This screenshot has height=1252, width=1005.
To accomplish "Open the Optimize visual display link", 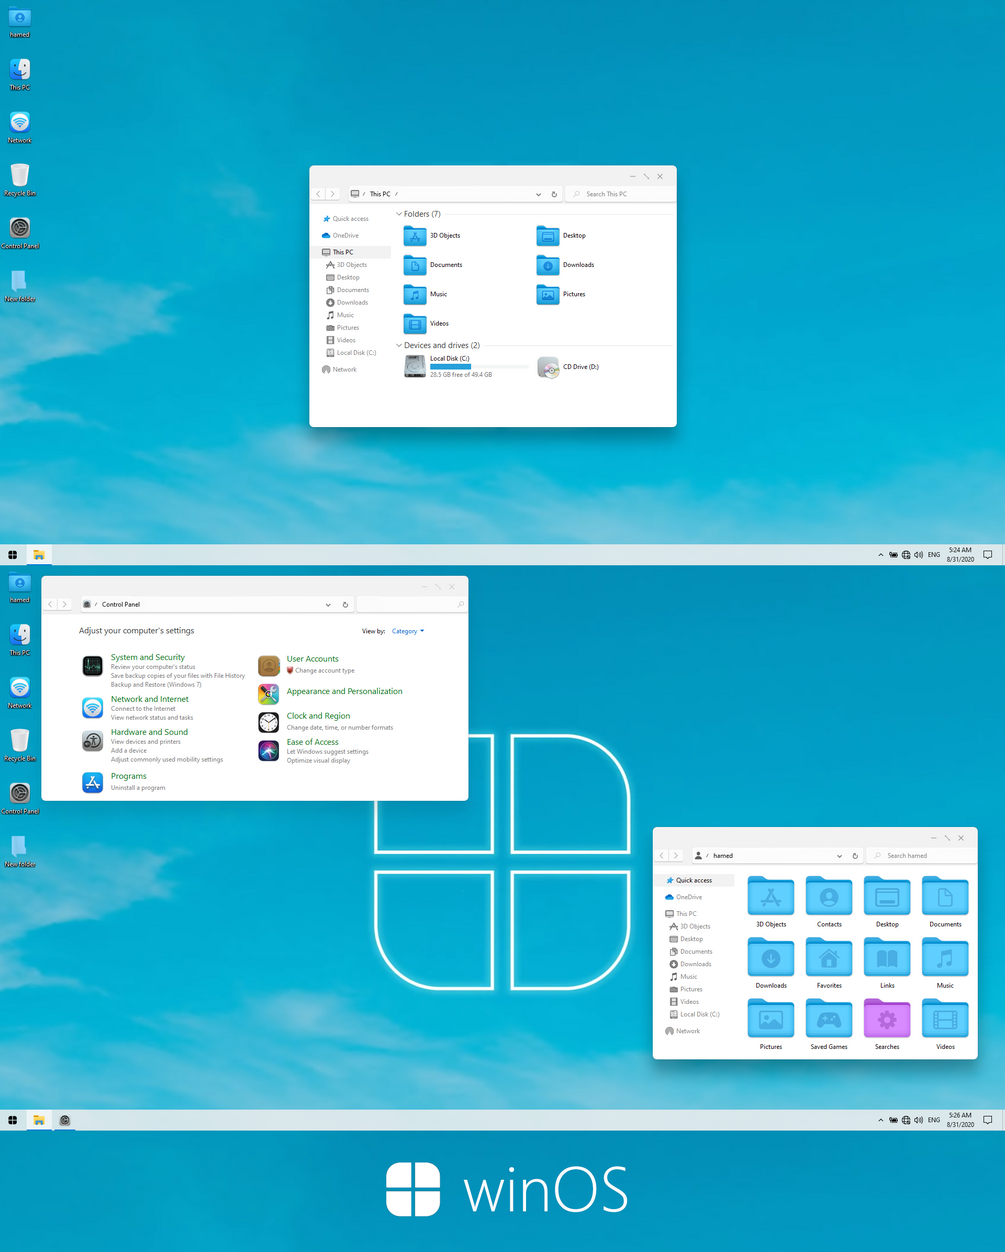I will pos(319,761).
